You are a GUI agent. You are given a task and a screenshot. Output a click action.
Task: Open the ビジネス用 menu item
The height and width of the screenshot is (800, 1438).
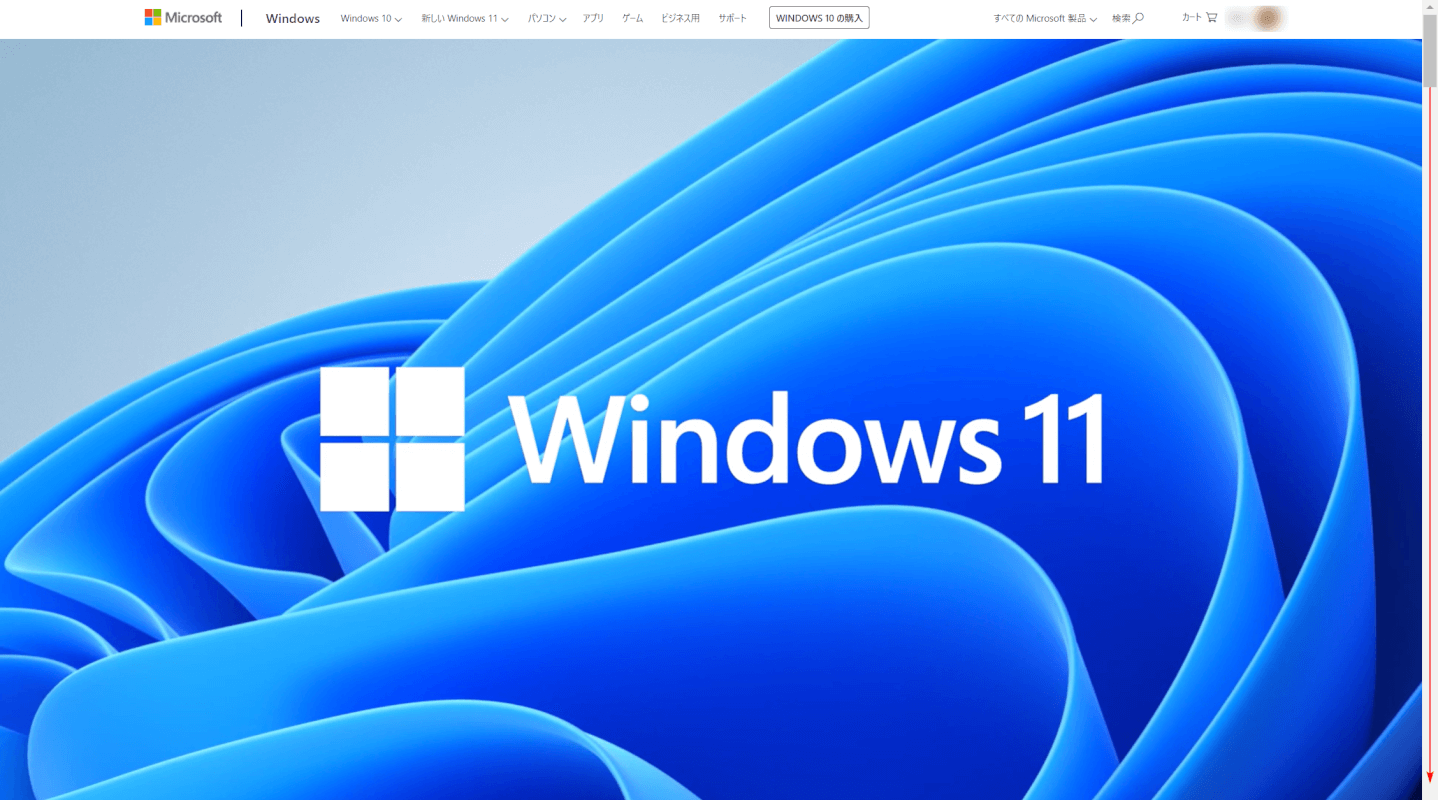click(680, 18)
